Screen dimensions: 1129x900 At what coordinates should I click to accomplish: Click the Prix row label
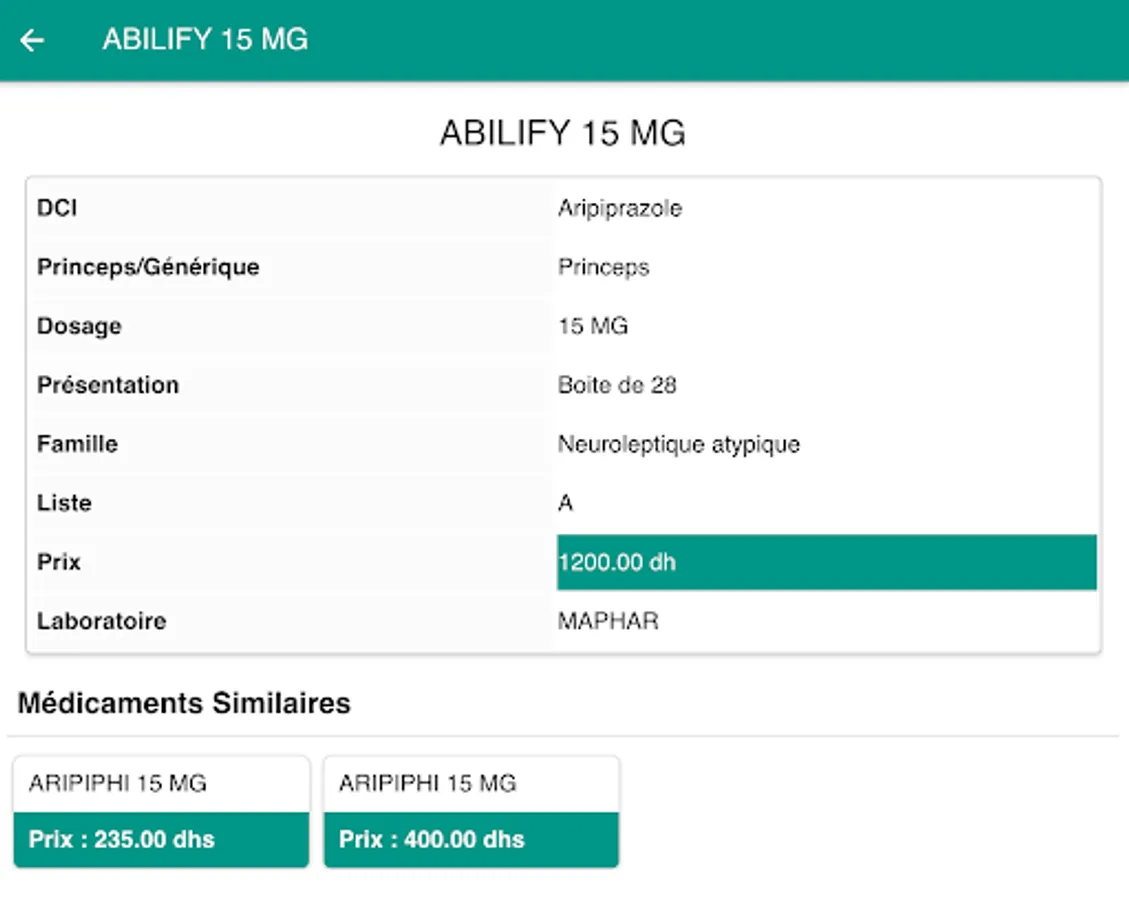pyautogui.click(x=59, y=562)
